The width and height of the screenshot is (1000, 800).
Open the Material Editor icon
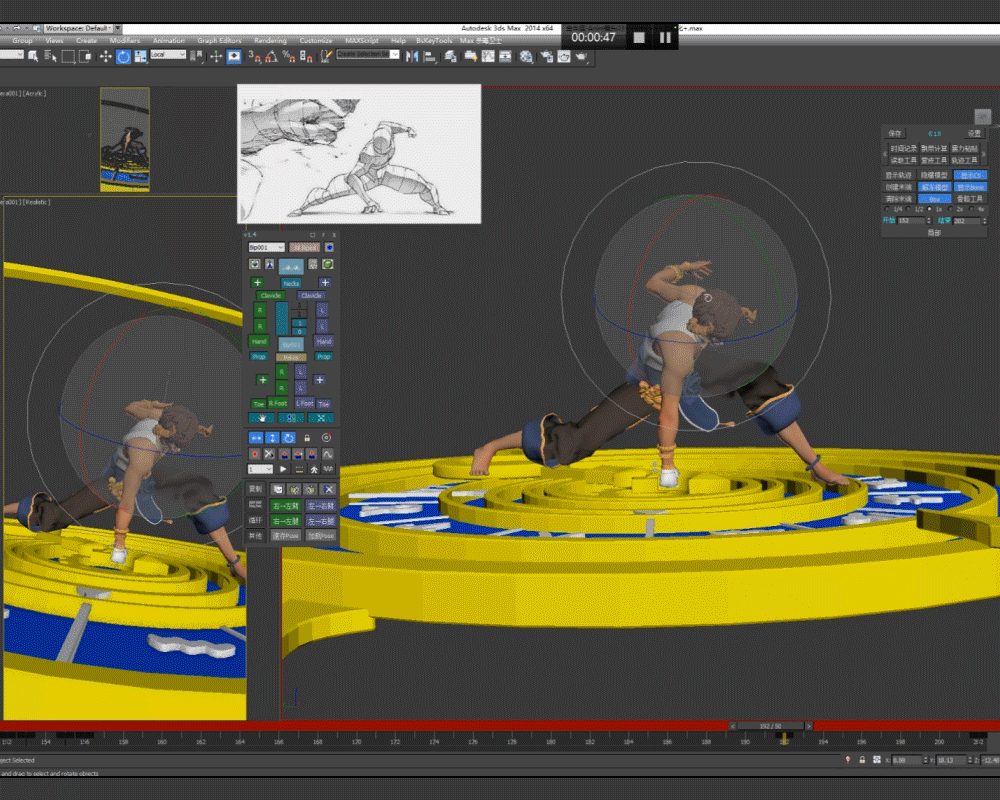point(526,57)
